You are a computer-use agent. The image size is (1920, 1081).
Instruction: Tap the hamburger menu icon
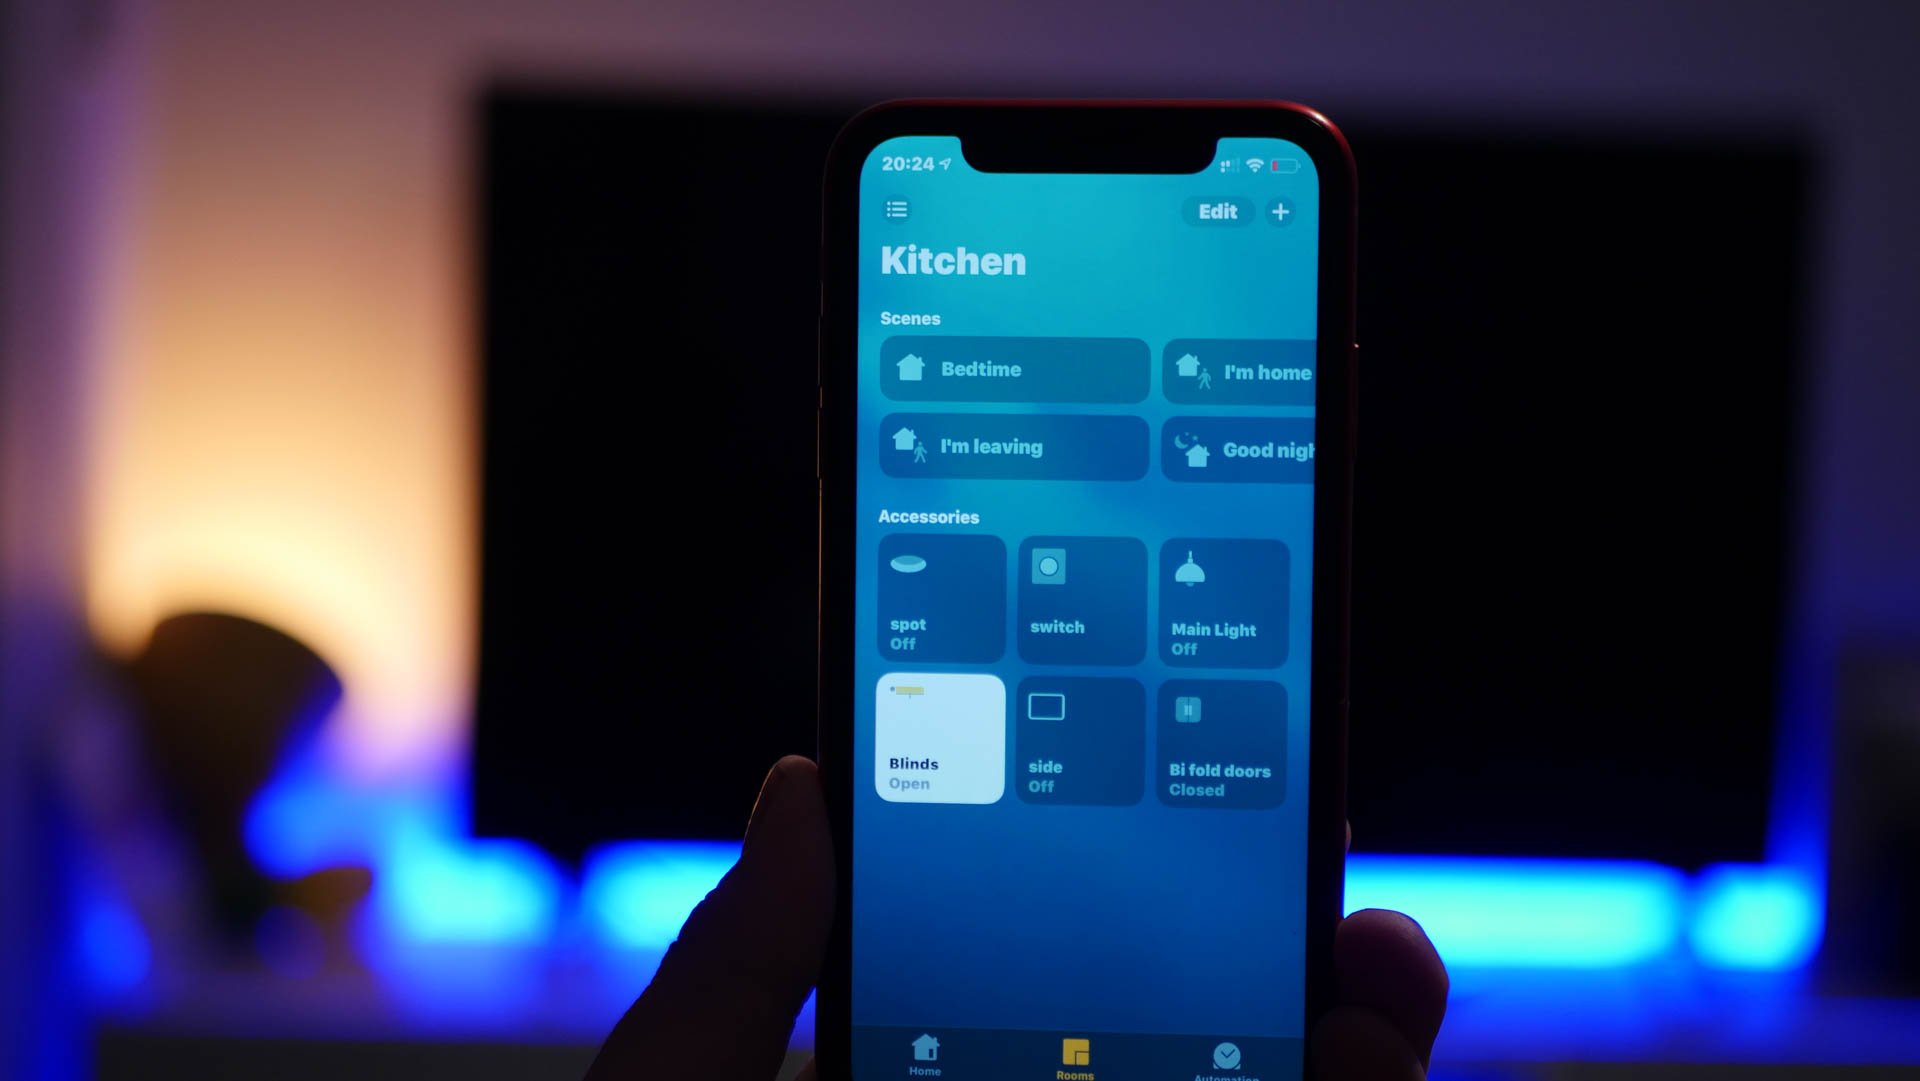pos(898,211)
